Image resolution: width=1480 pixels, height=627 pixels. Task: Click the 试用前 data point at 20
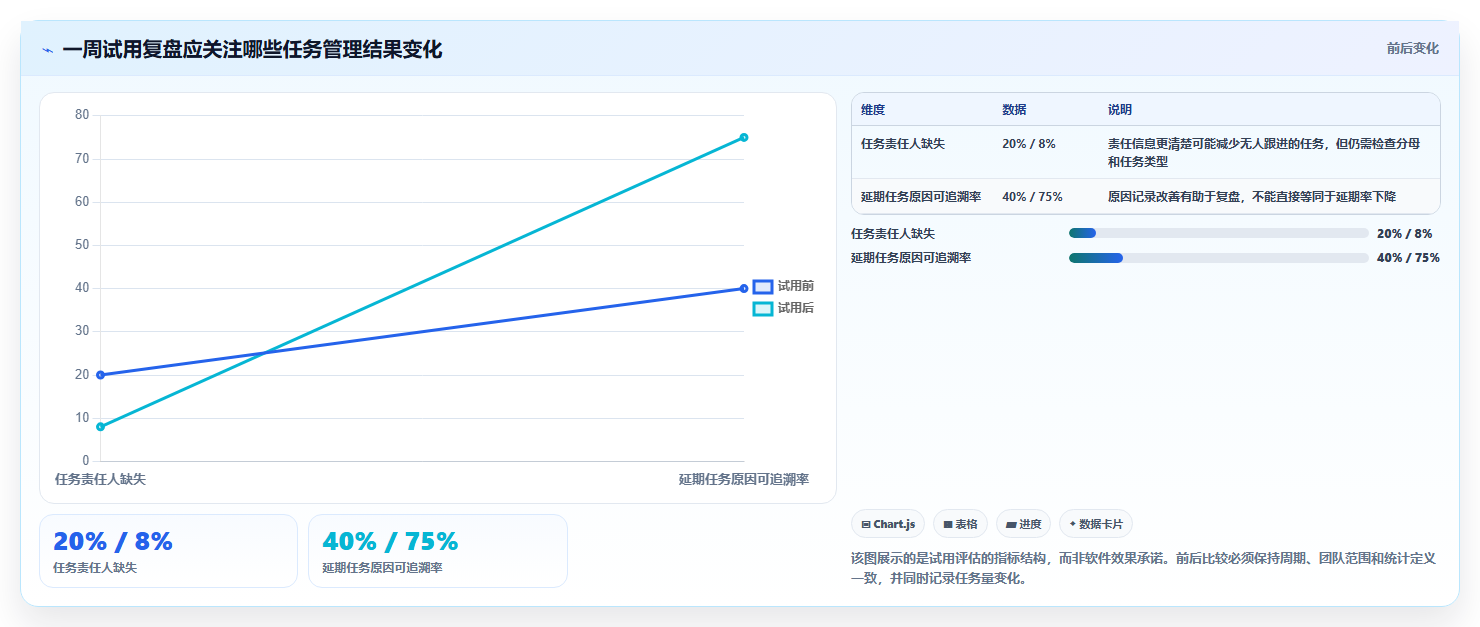pyautogui.click(x=100, y=375)
